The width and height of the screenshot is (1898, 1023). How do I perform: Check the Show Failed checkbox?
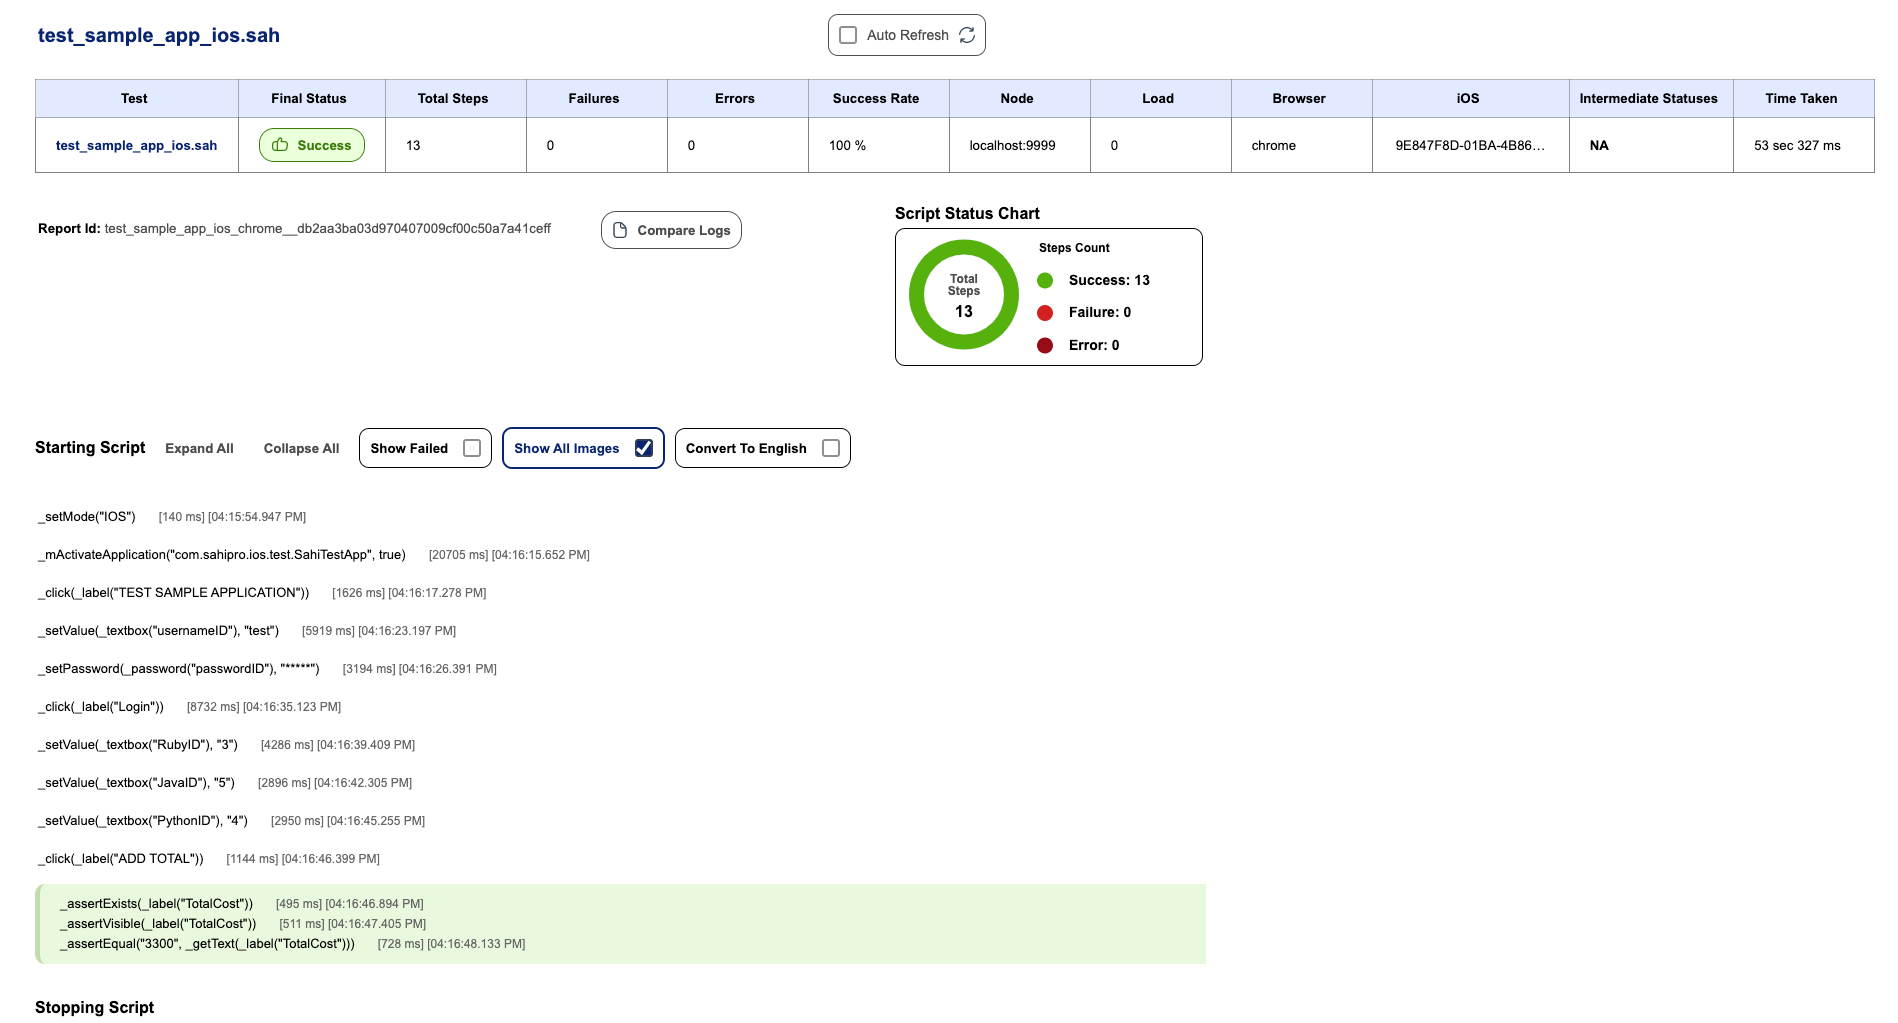pyautogui.click(x=472, y=448)
